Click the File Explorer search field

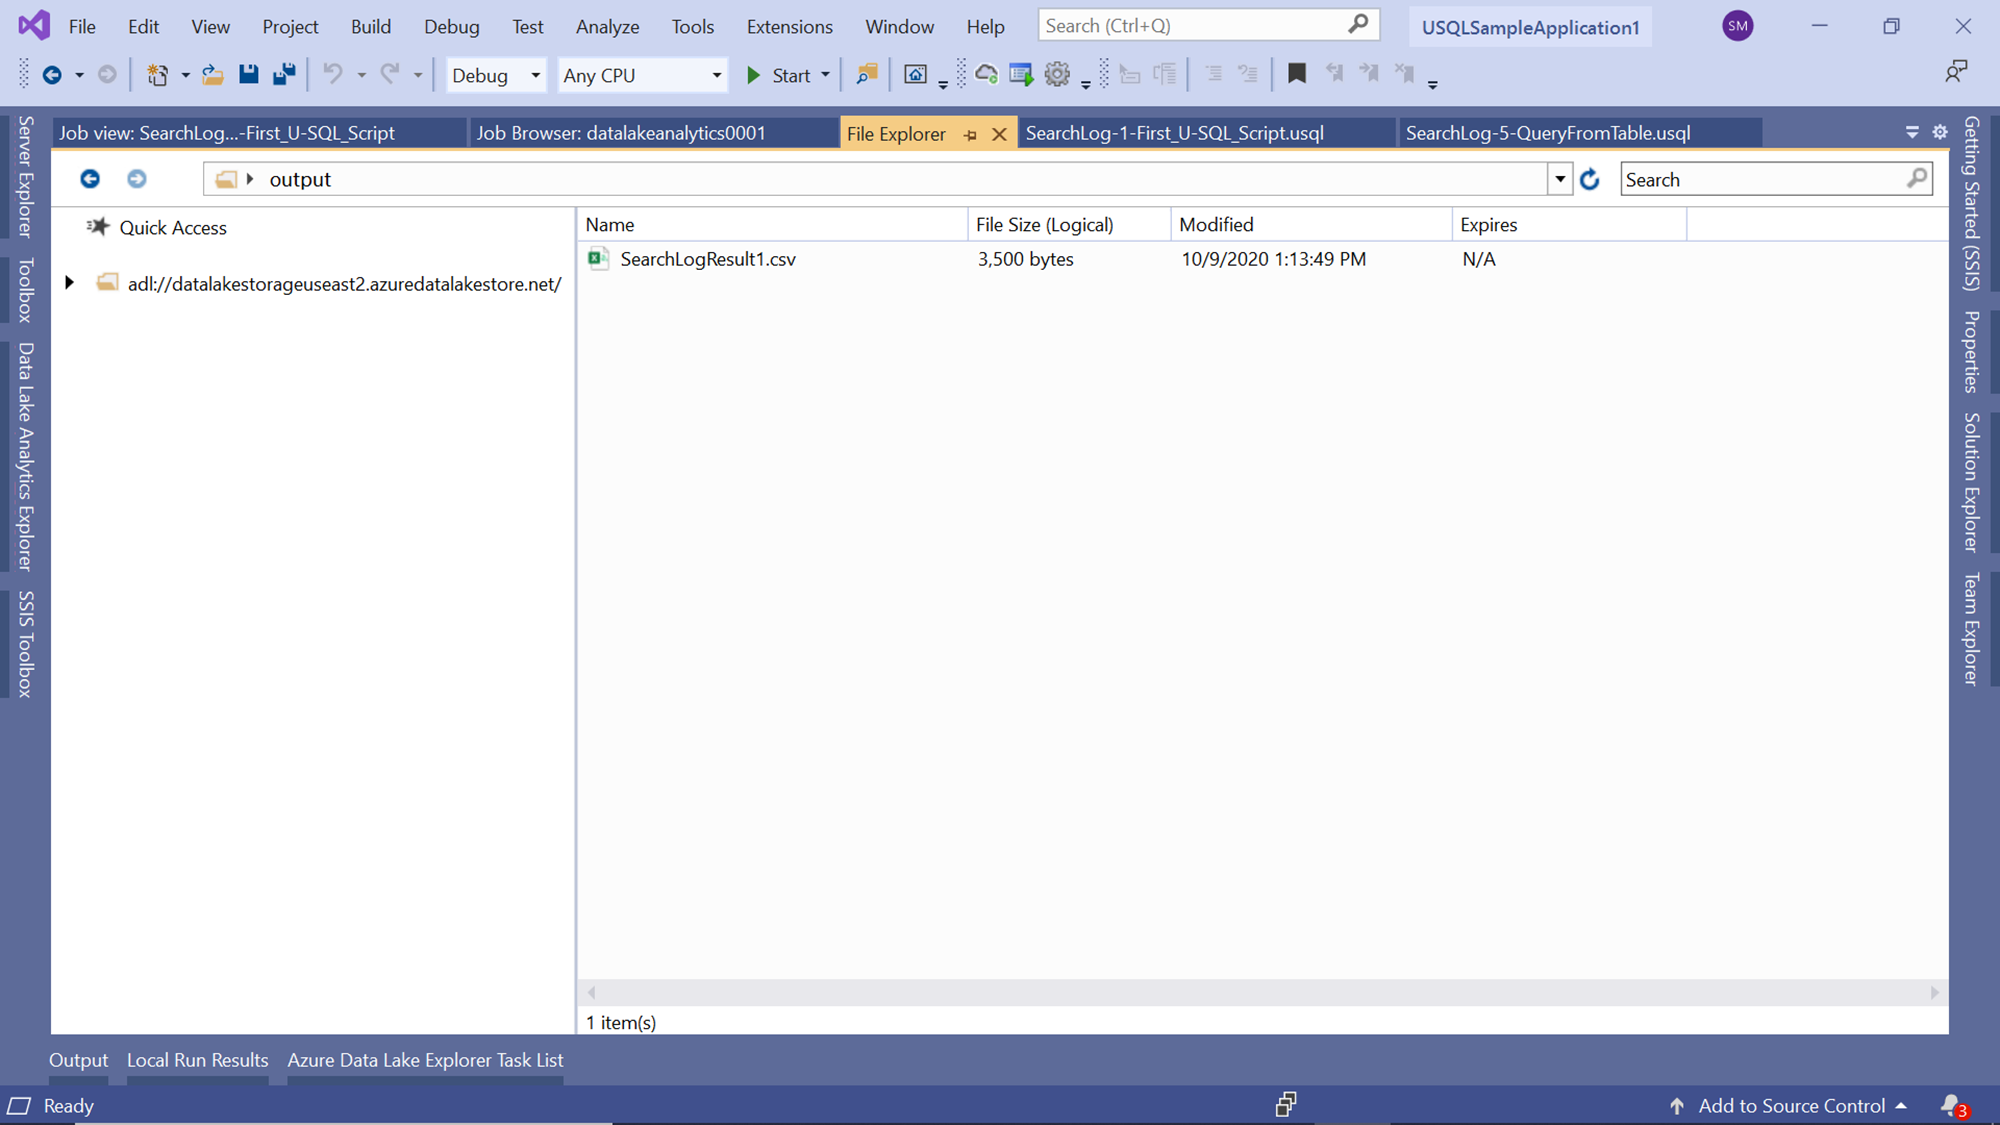click(x=1762, y=180)
